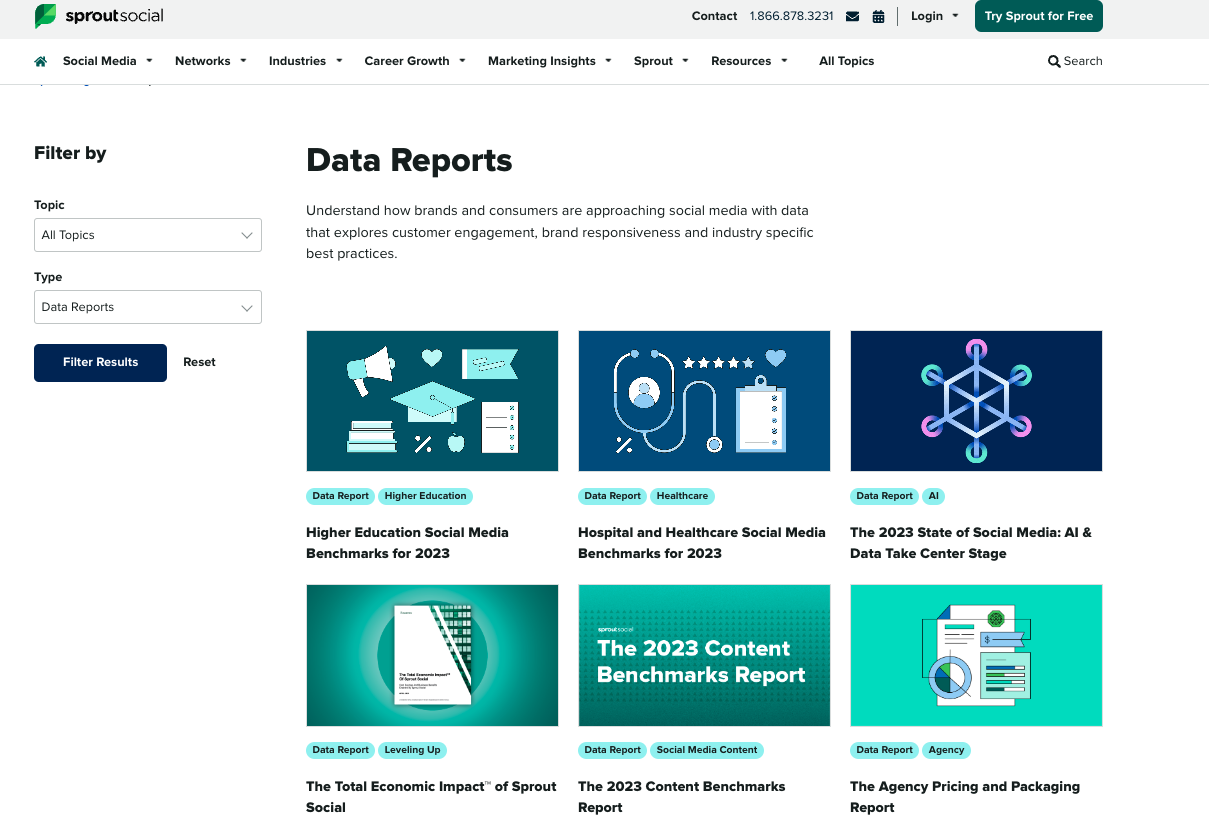Click the Healthcare tag pill
The image size is (1209, 819).
click(682, 496)
